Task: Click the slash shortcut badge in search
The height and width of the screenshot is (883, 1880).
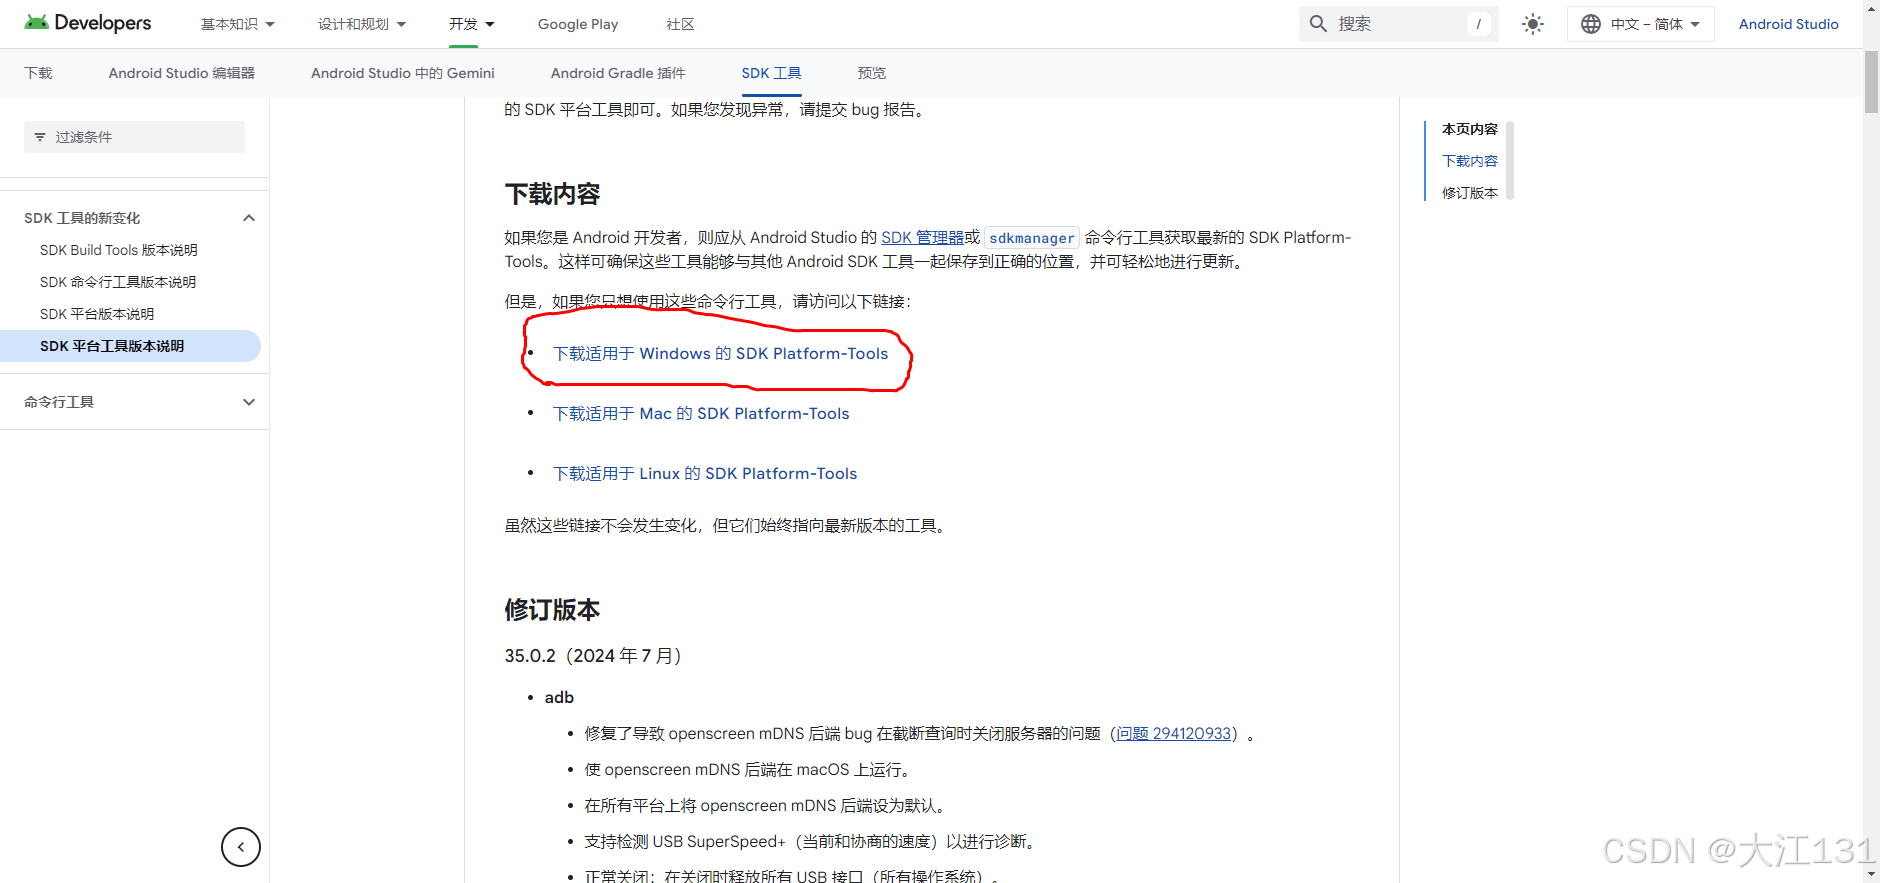Action: point(1478,24)
